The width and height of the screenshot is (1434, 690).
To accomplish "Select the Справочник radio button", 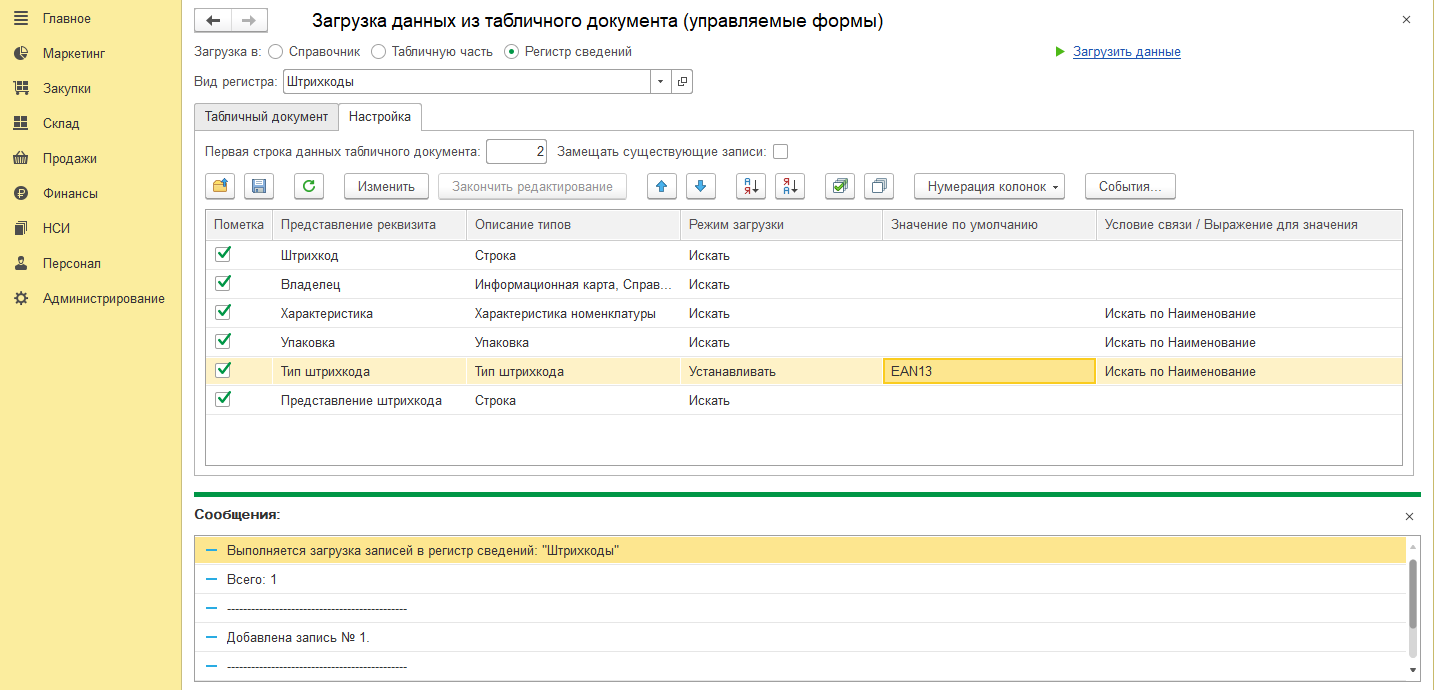I will pos(276,51).
